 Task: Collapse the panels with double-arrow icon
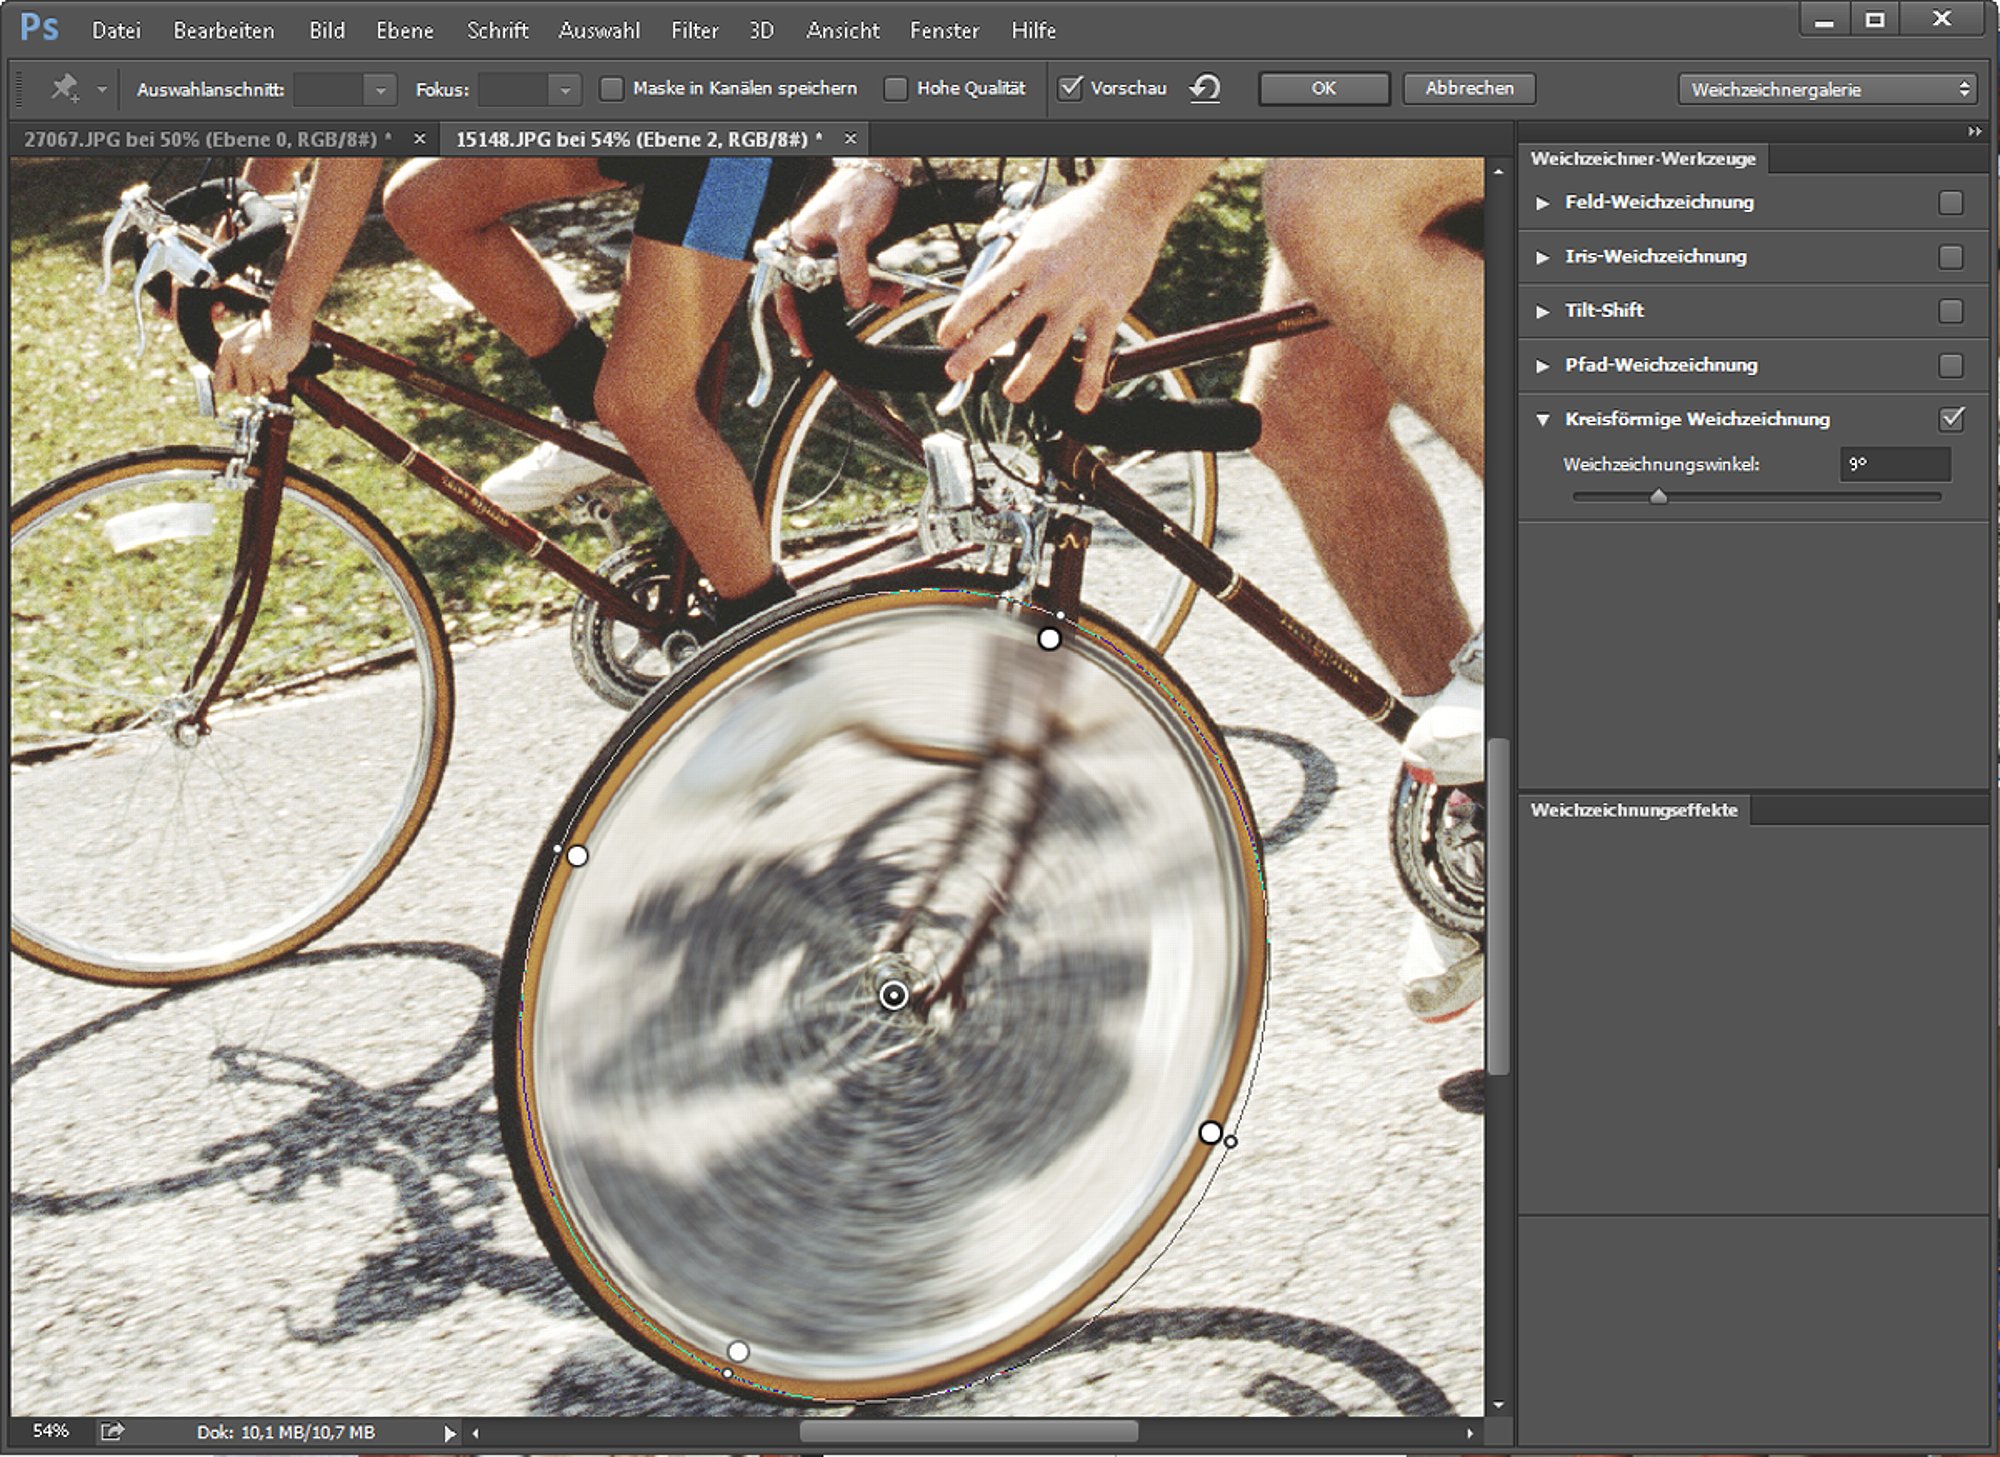click(x=1974, y=131)
